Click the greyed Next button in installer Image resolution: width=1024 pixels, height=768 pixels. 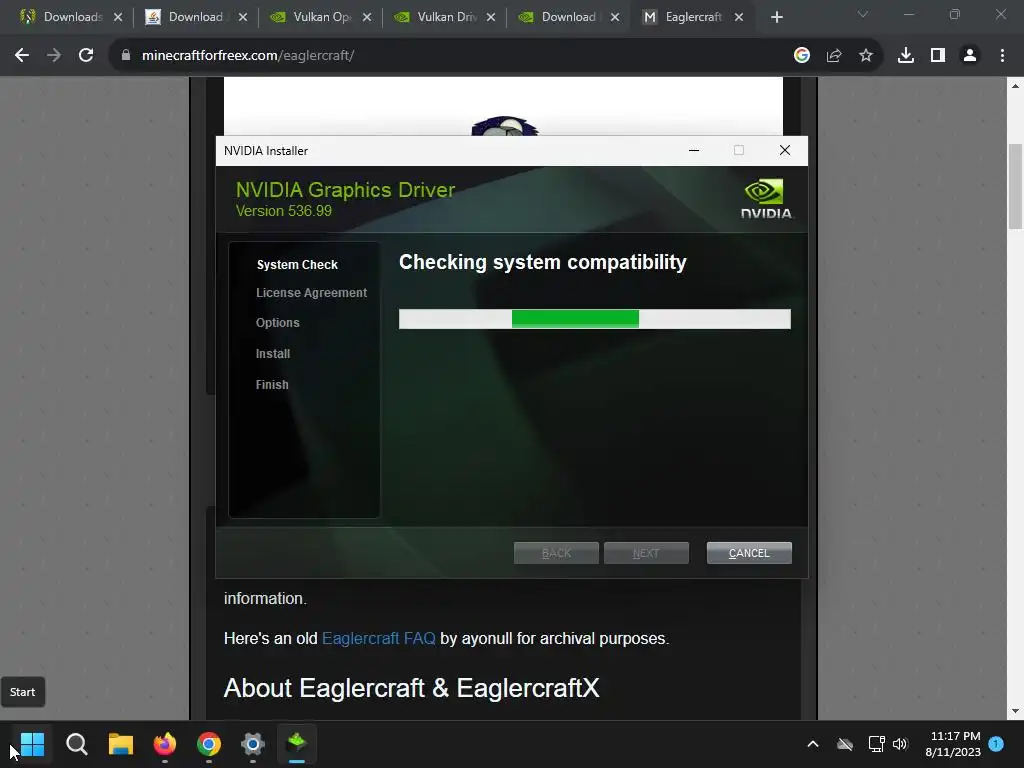(646, 553)
